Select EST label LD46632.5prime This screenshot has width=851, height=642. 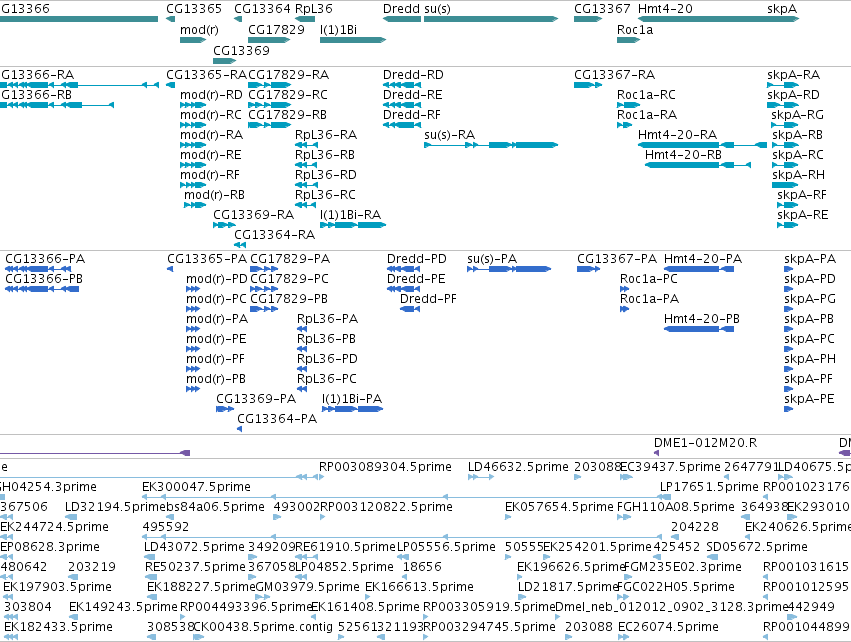click(518, 467)
